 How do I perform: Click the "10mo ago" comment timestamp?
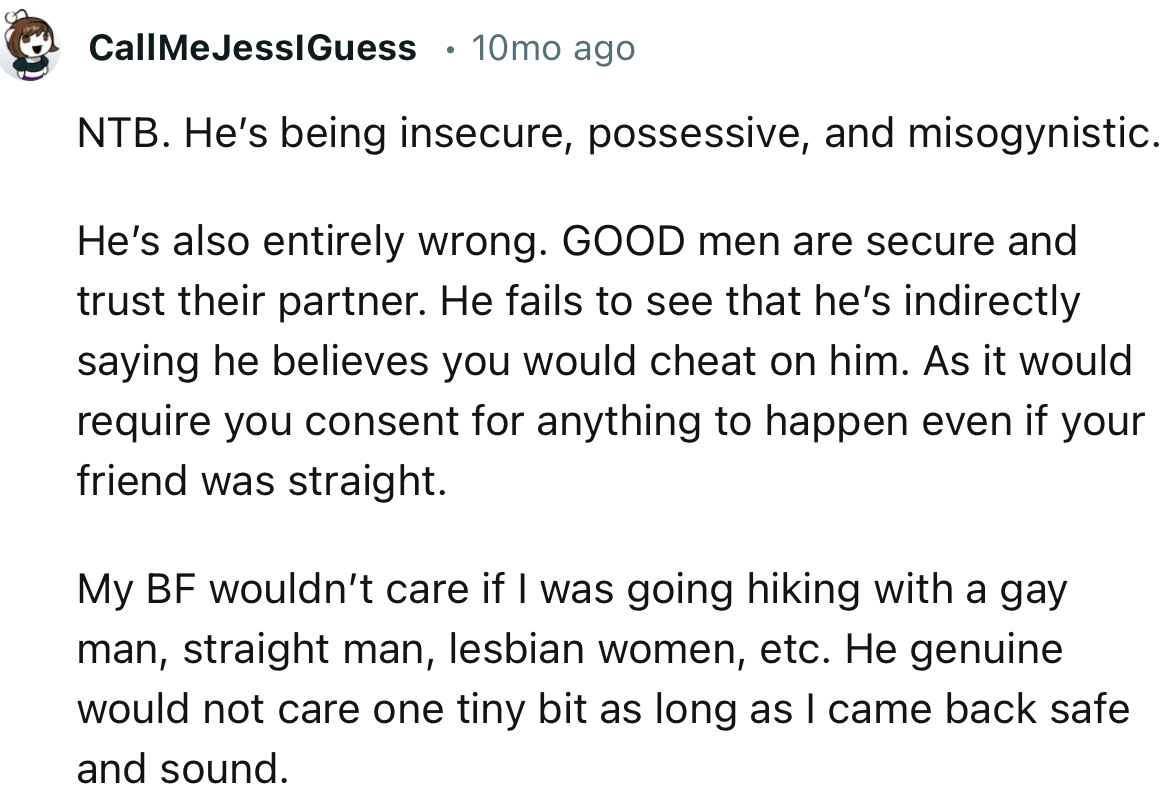(552, 47)
